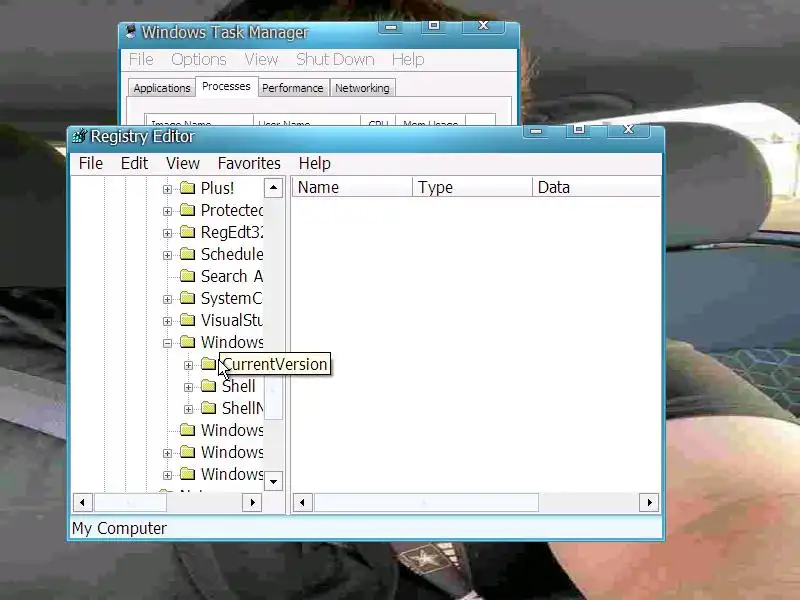Select the Search A key label

[232, 276]
